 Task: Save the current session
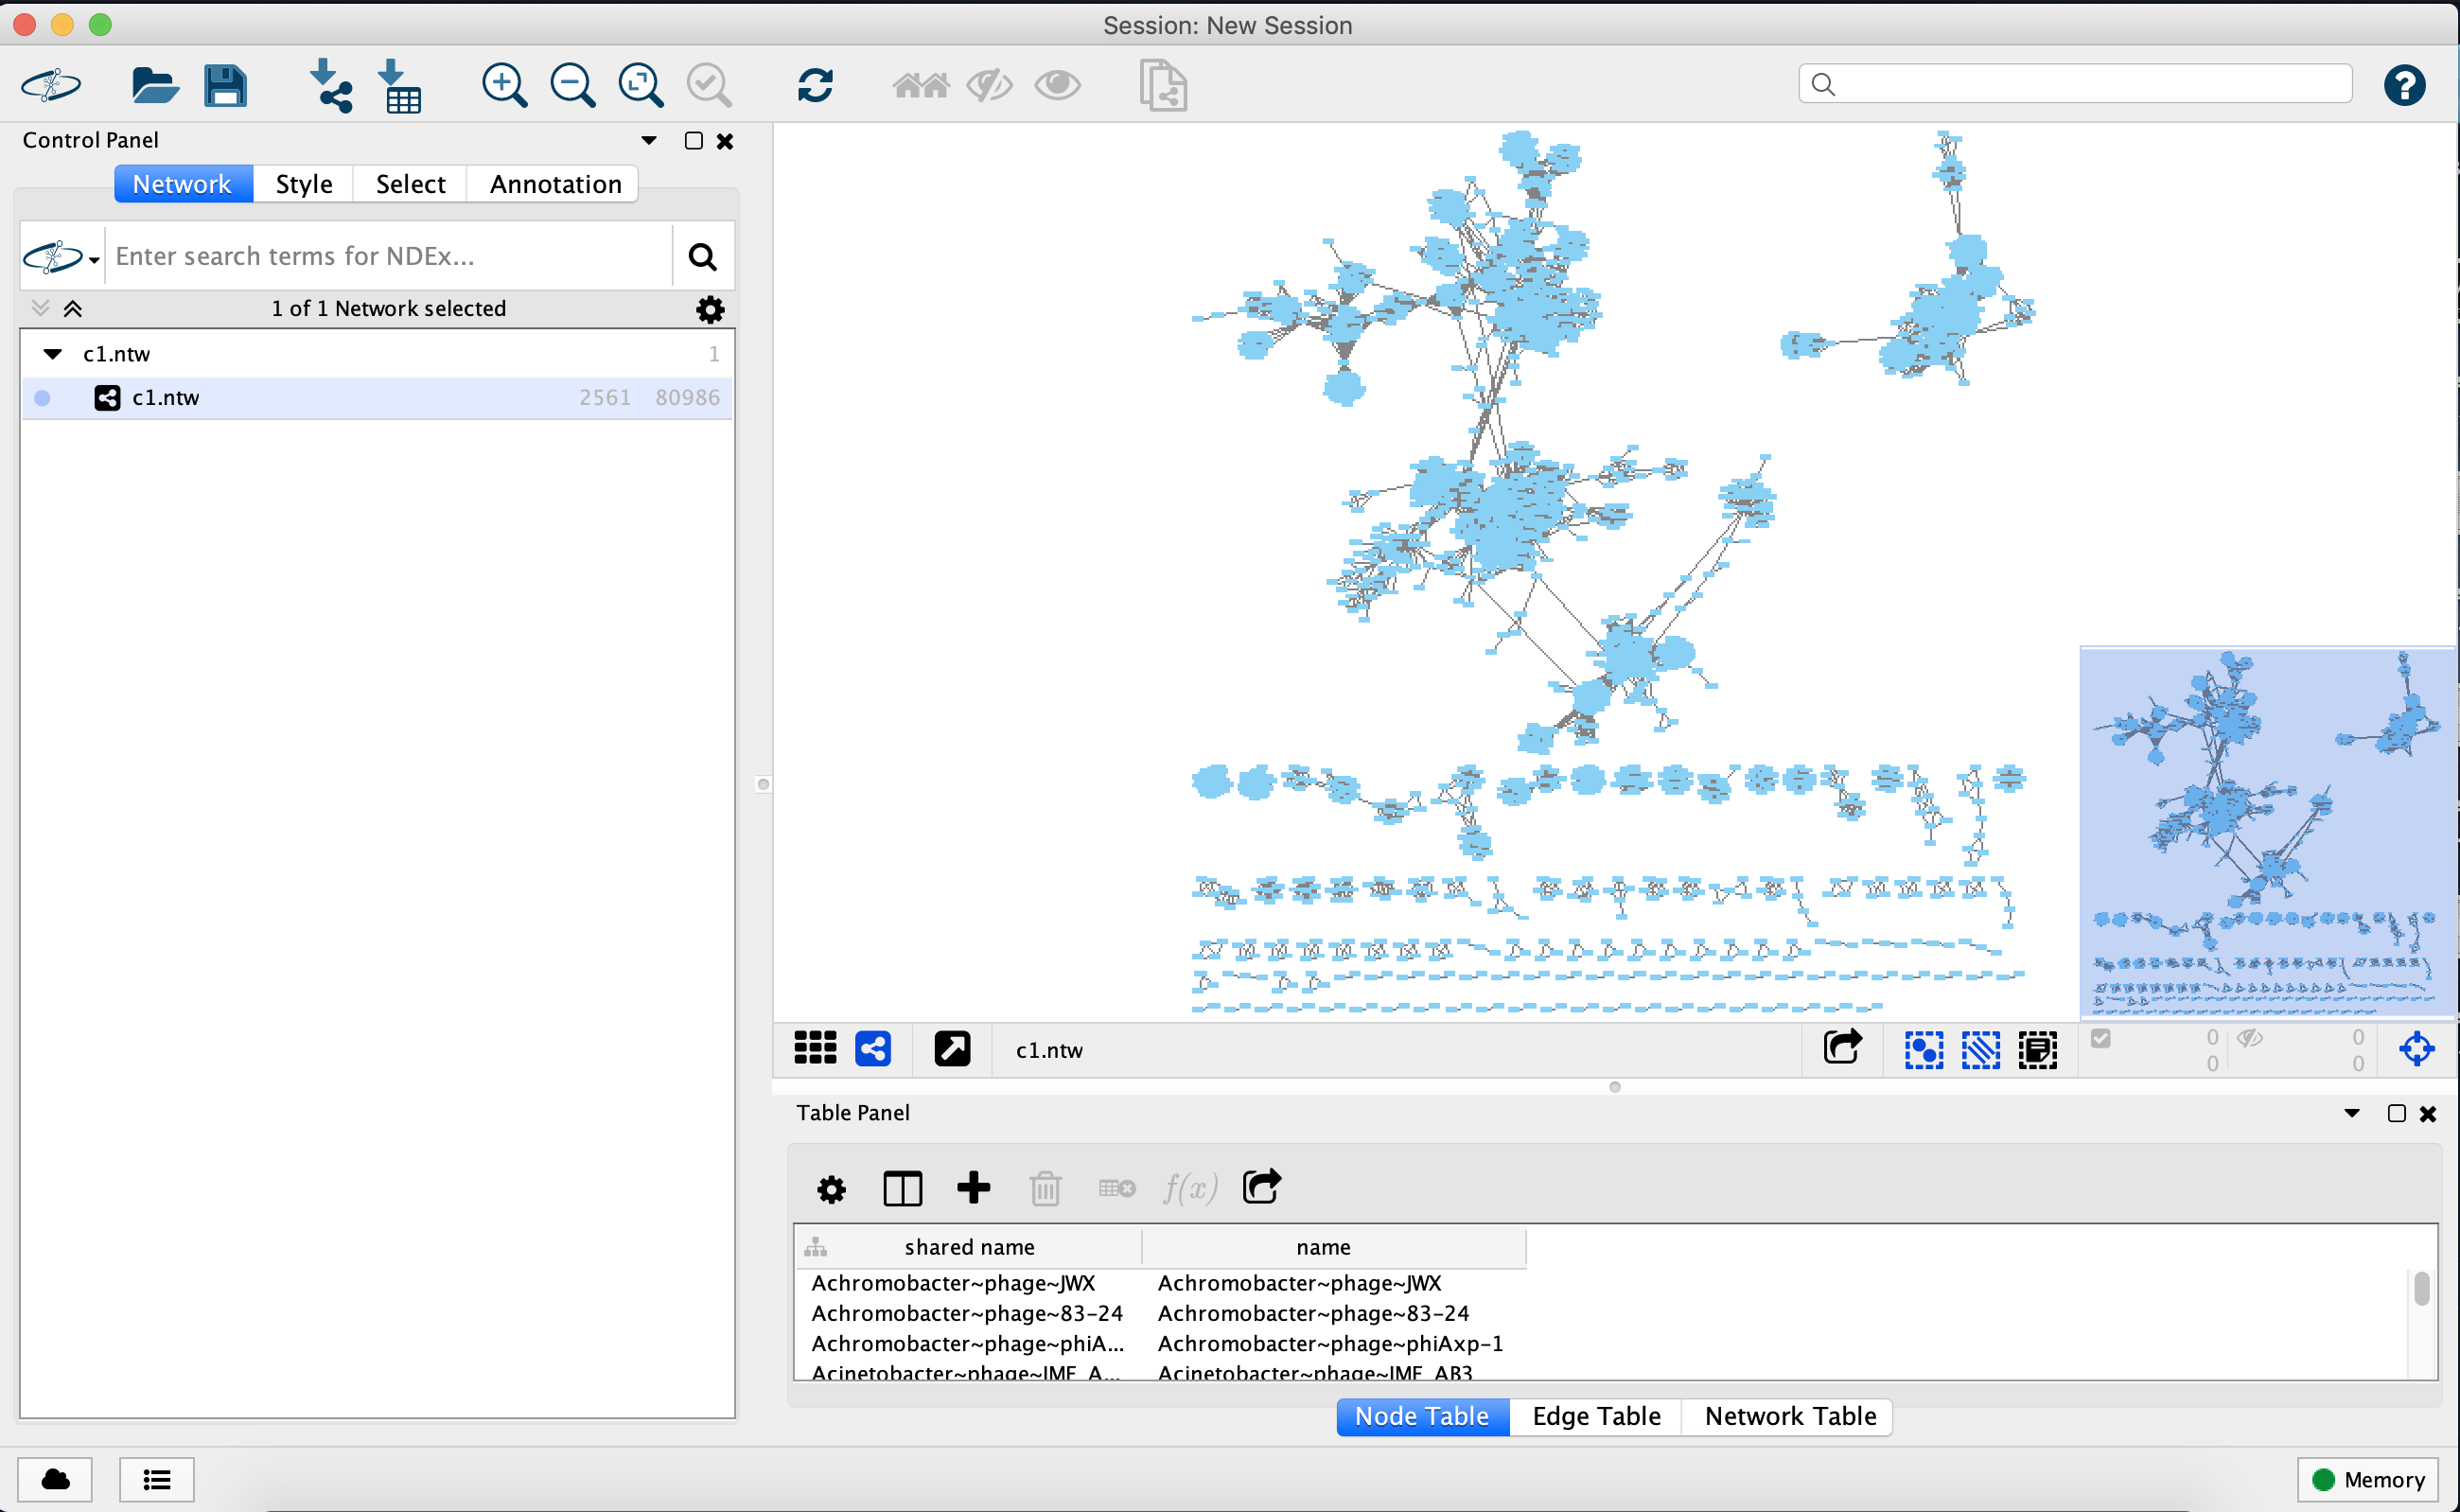click(x=224, y=85)
